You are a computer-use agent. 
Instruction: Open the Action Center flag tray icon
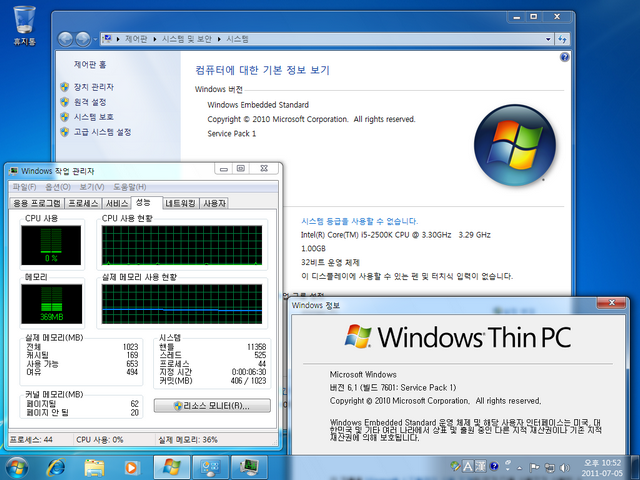point(534,468)
